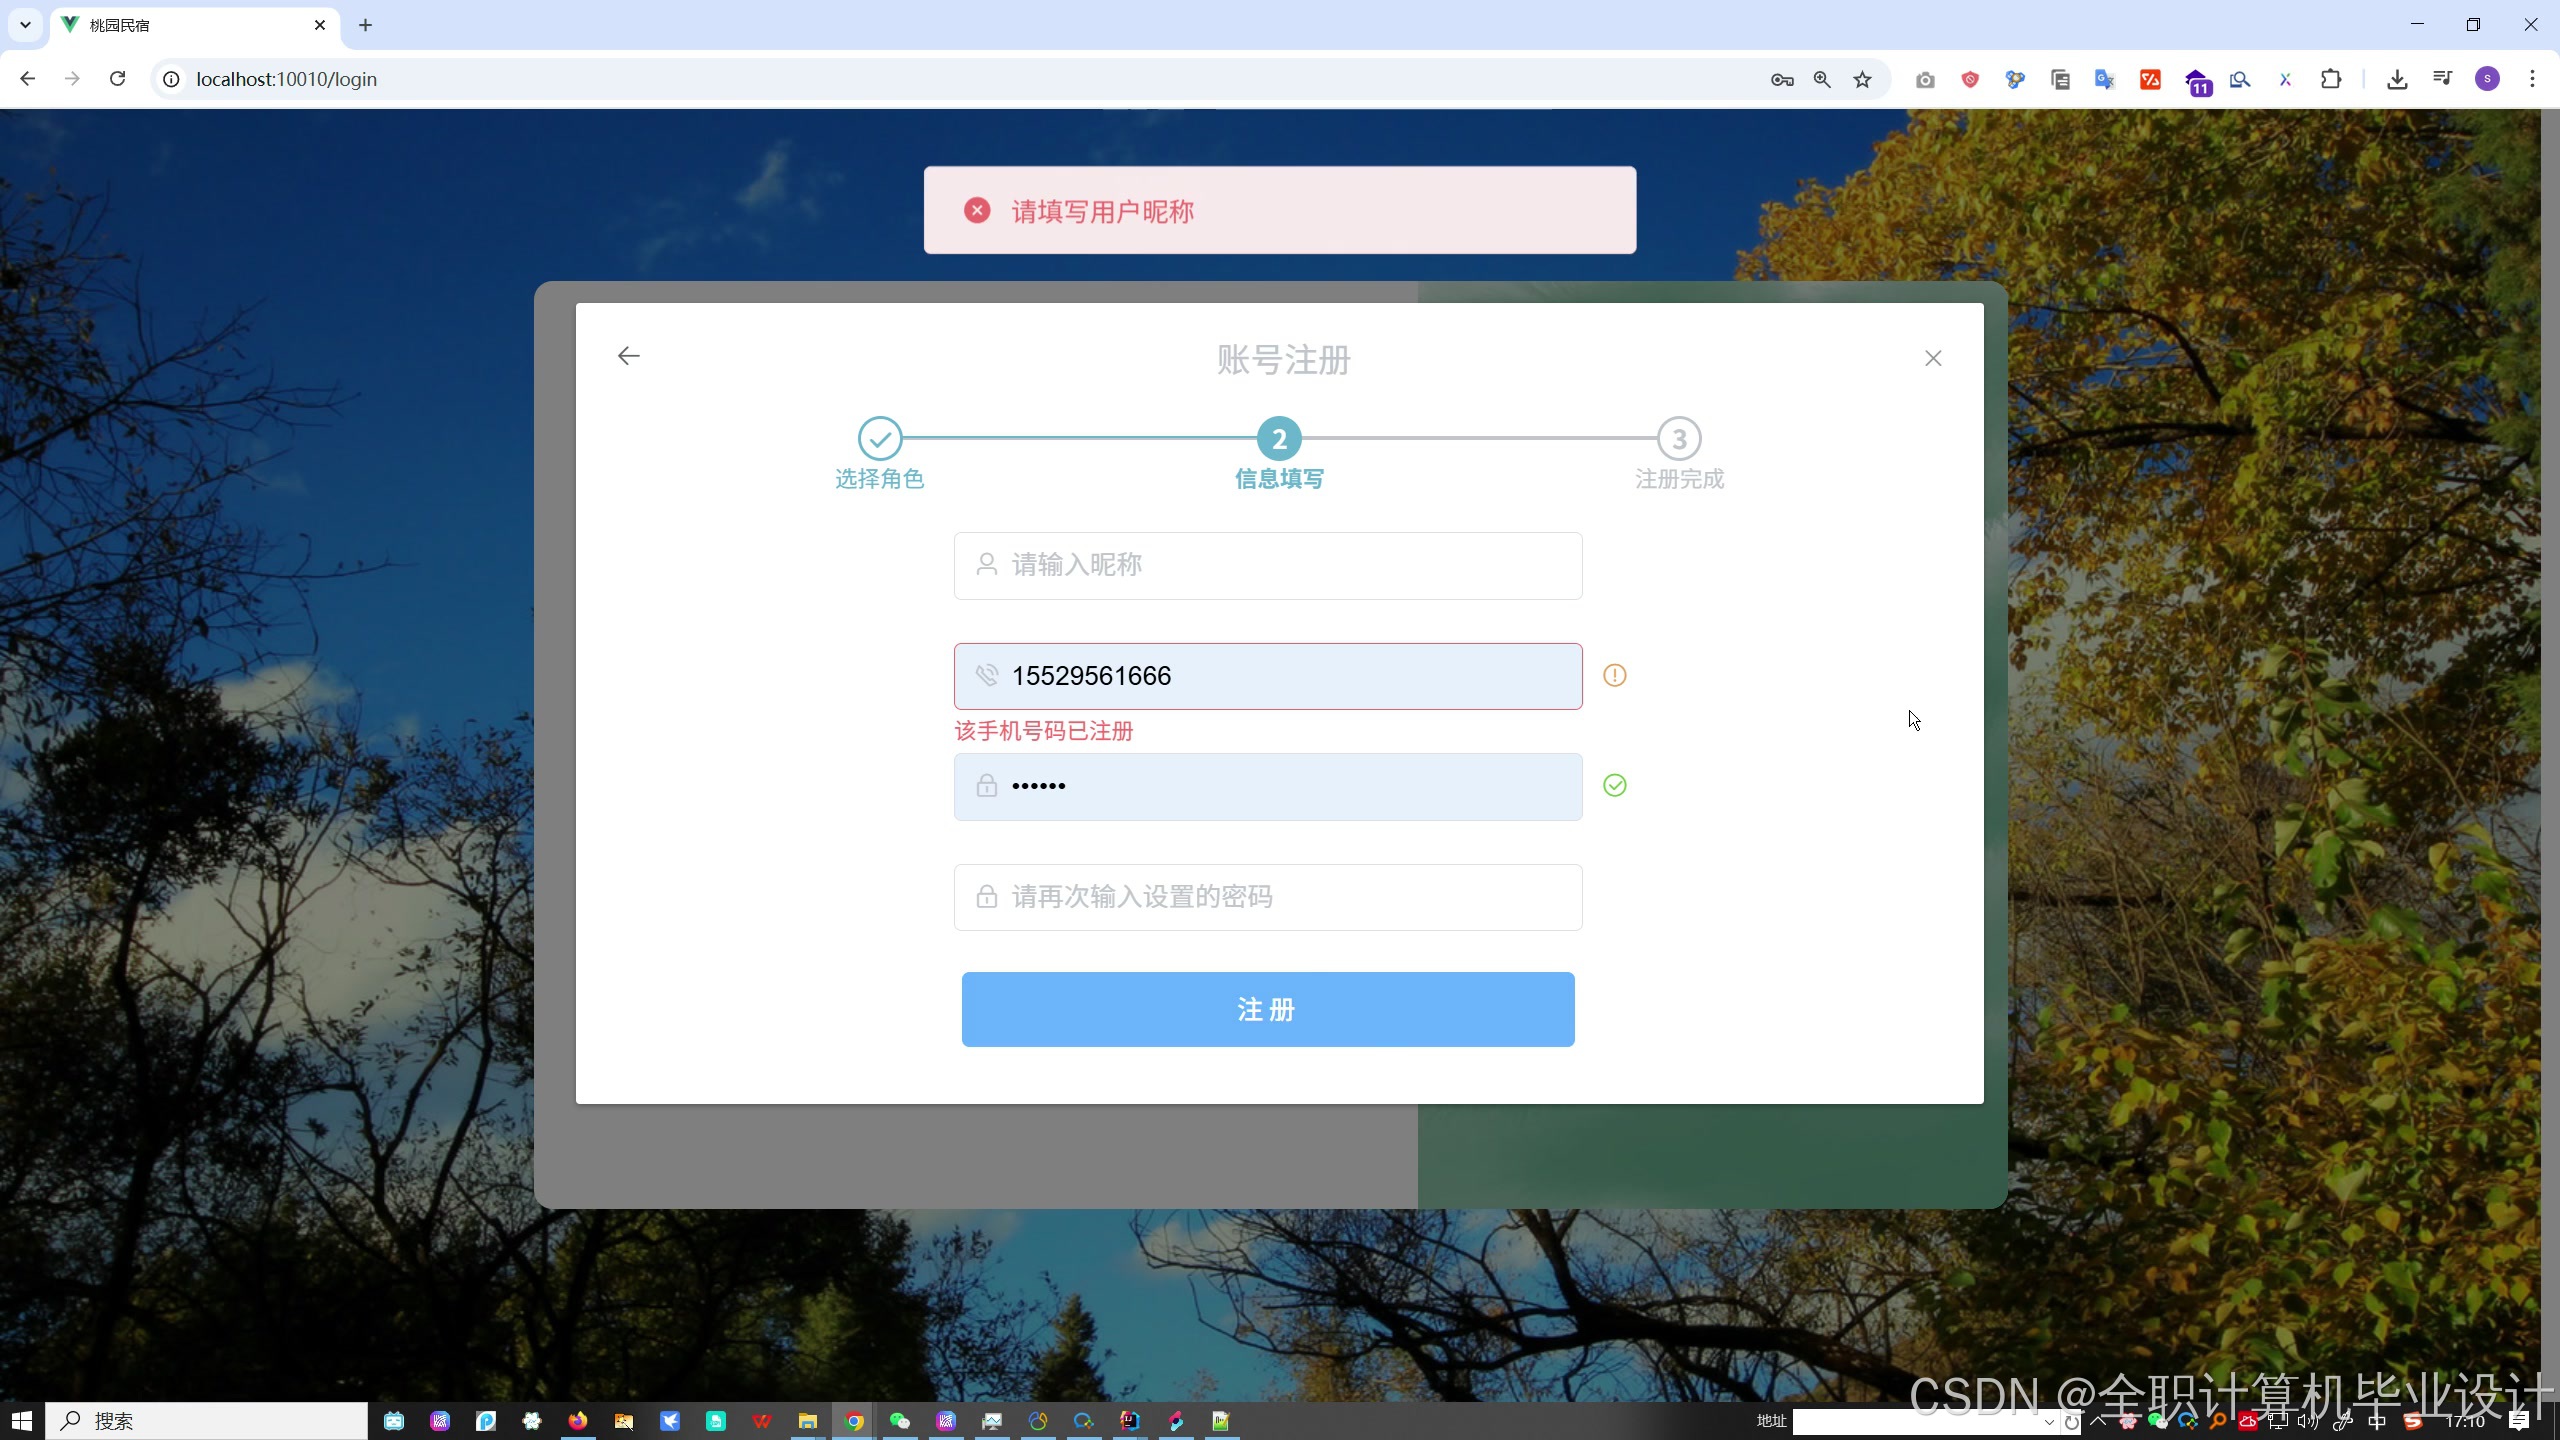2560x1440 pixels.
Task: Select step 3 注册完成 in the stepper
Action: 1679,439
